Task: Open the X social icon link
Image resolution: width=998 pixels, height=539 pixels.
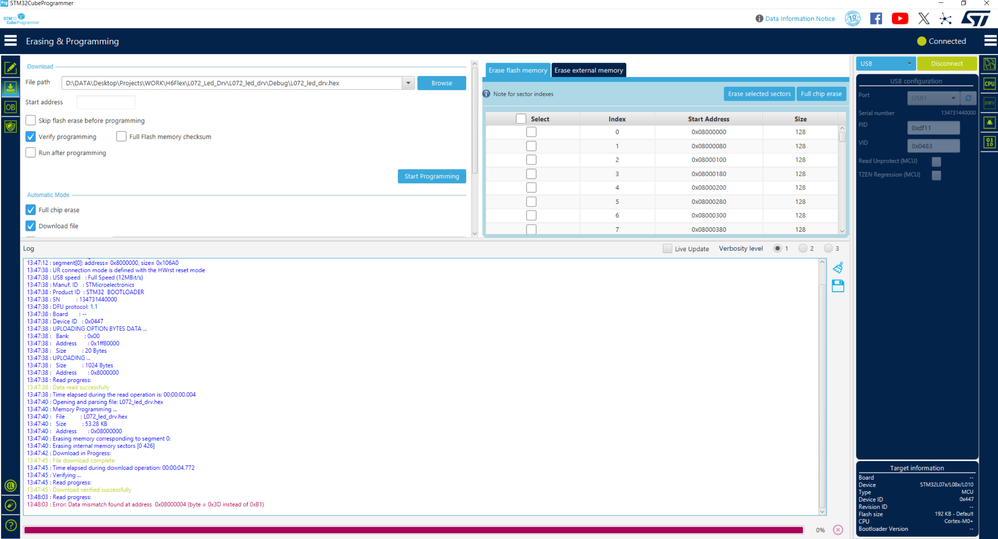Action: 924,18
